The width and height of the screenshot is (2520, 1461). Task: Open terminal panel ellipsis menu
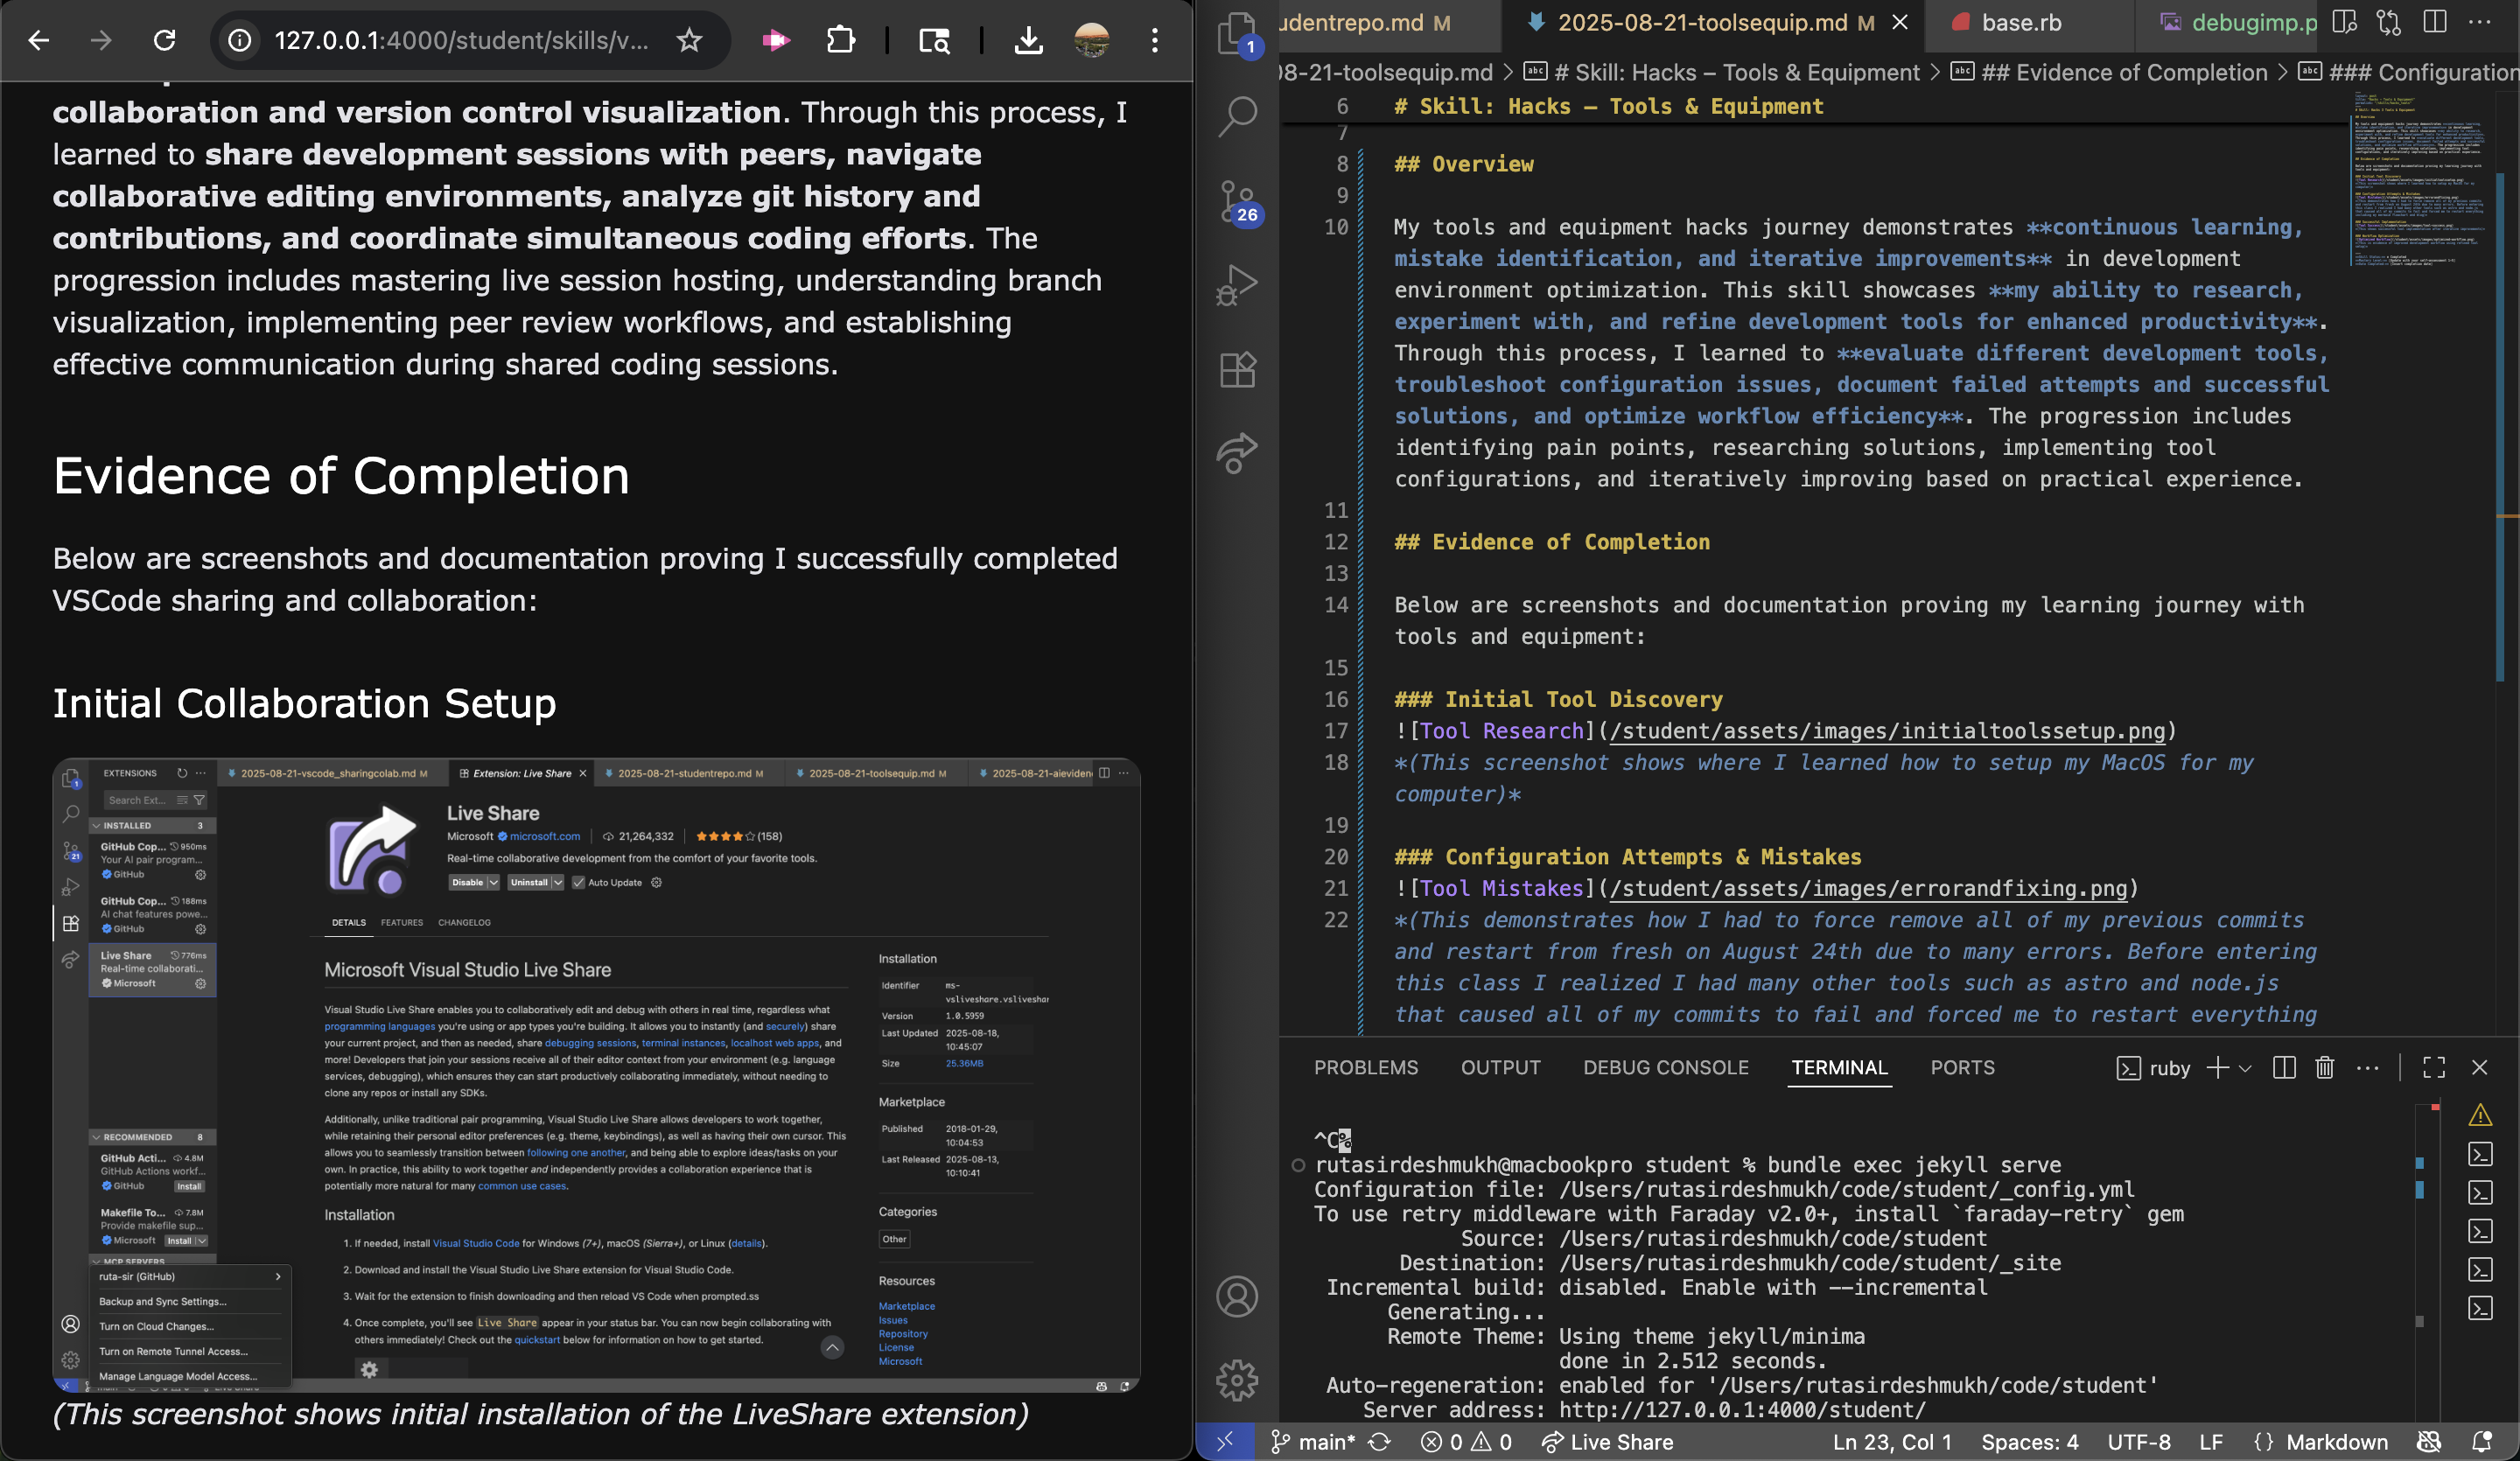2367,1068
